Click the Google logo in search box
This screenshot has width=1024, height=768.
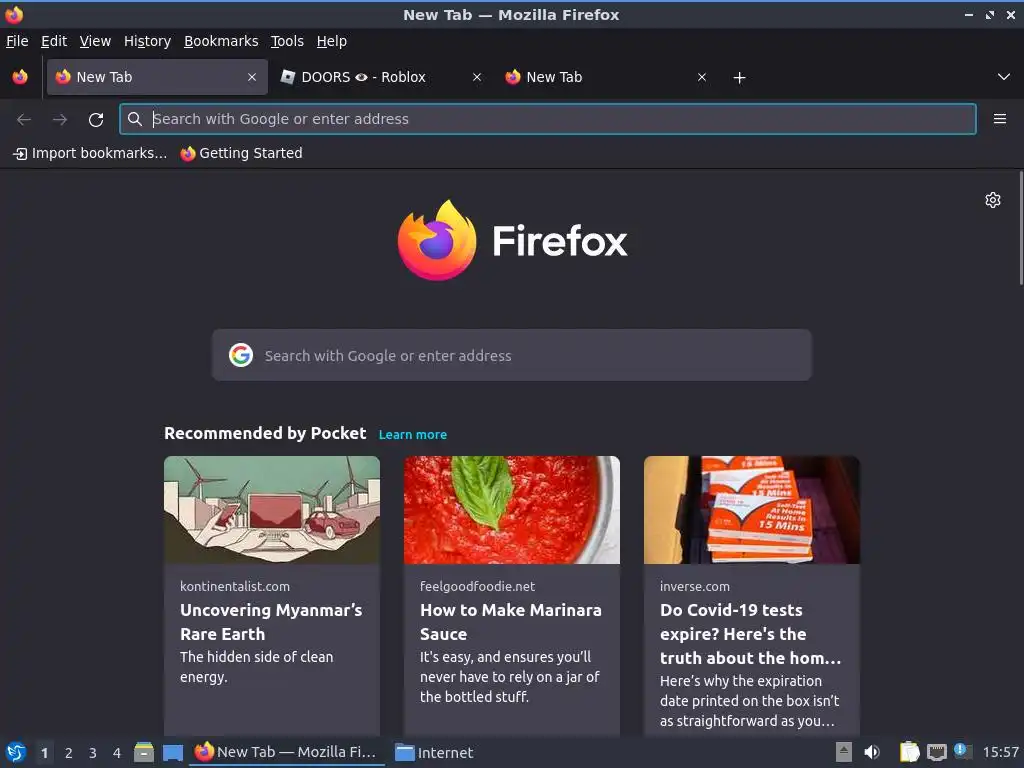[241, 355]
